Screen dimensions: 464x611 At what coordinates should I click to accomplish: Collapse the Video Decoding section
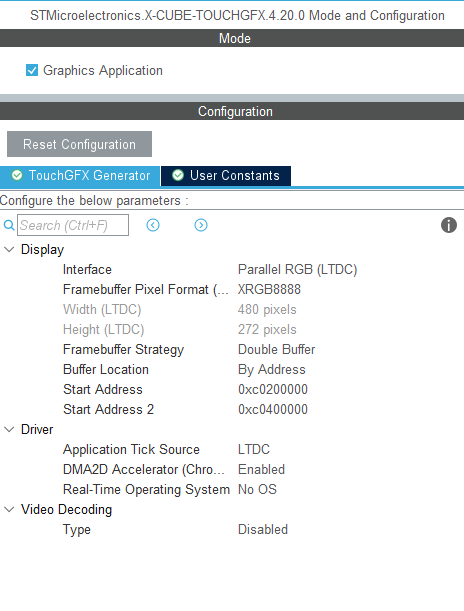[9, 509]
